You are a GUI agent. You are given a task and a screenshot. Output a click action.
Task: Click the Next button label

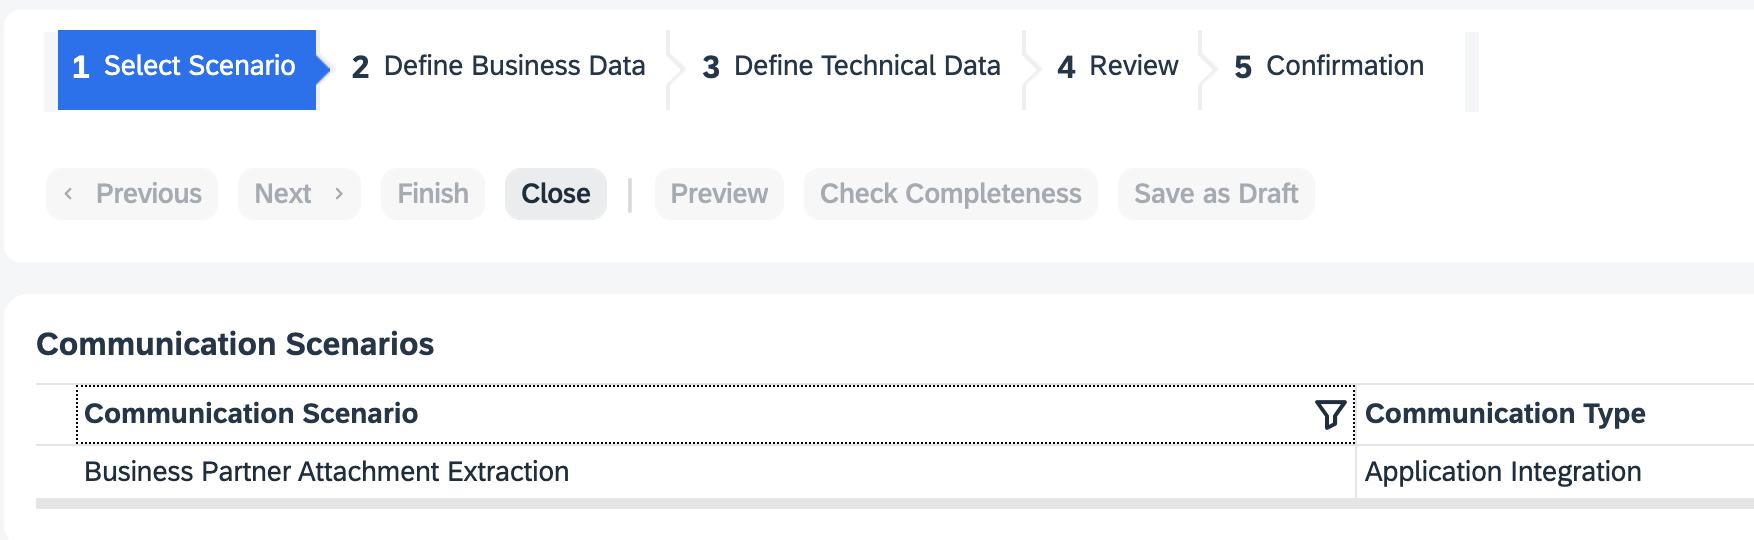[x=283, y=194]
